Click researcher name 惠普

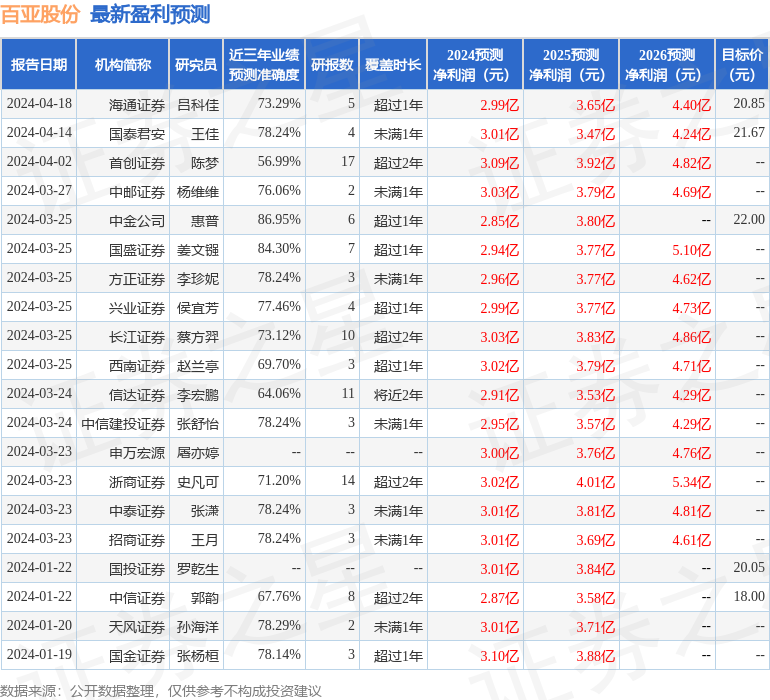click(205, 221)
